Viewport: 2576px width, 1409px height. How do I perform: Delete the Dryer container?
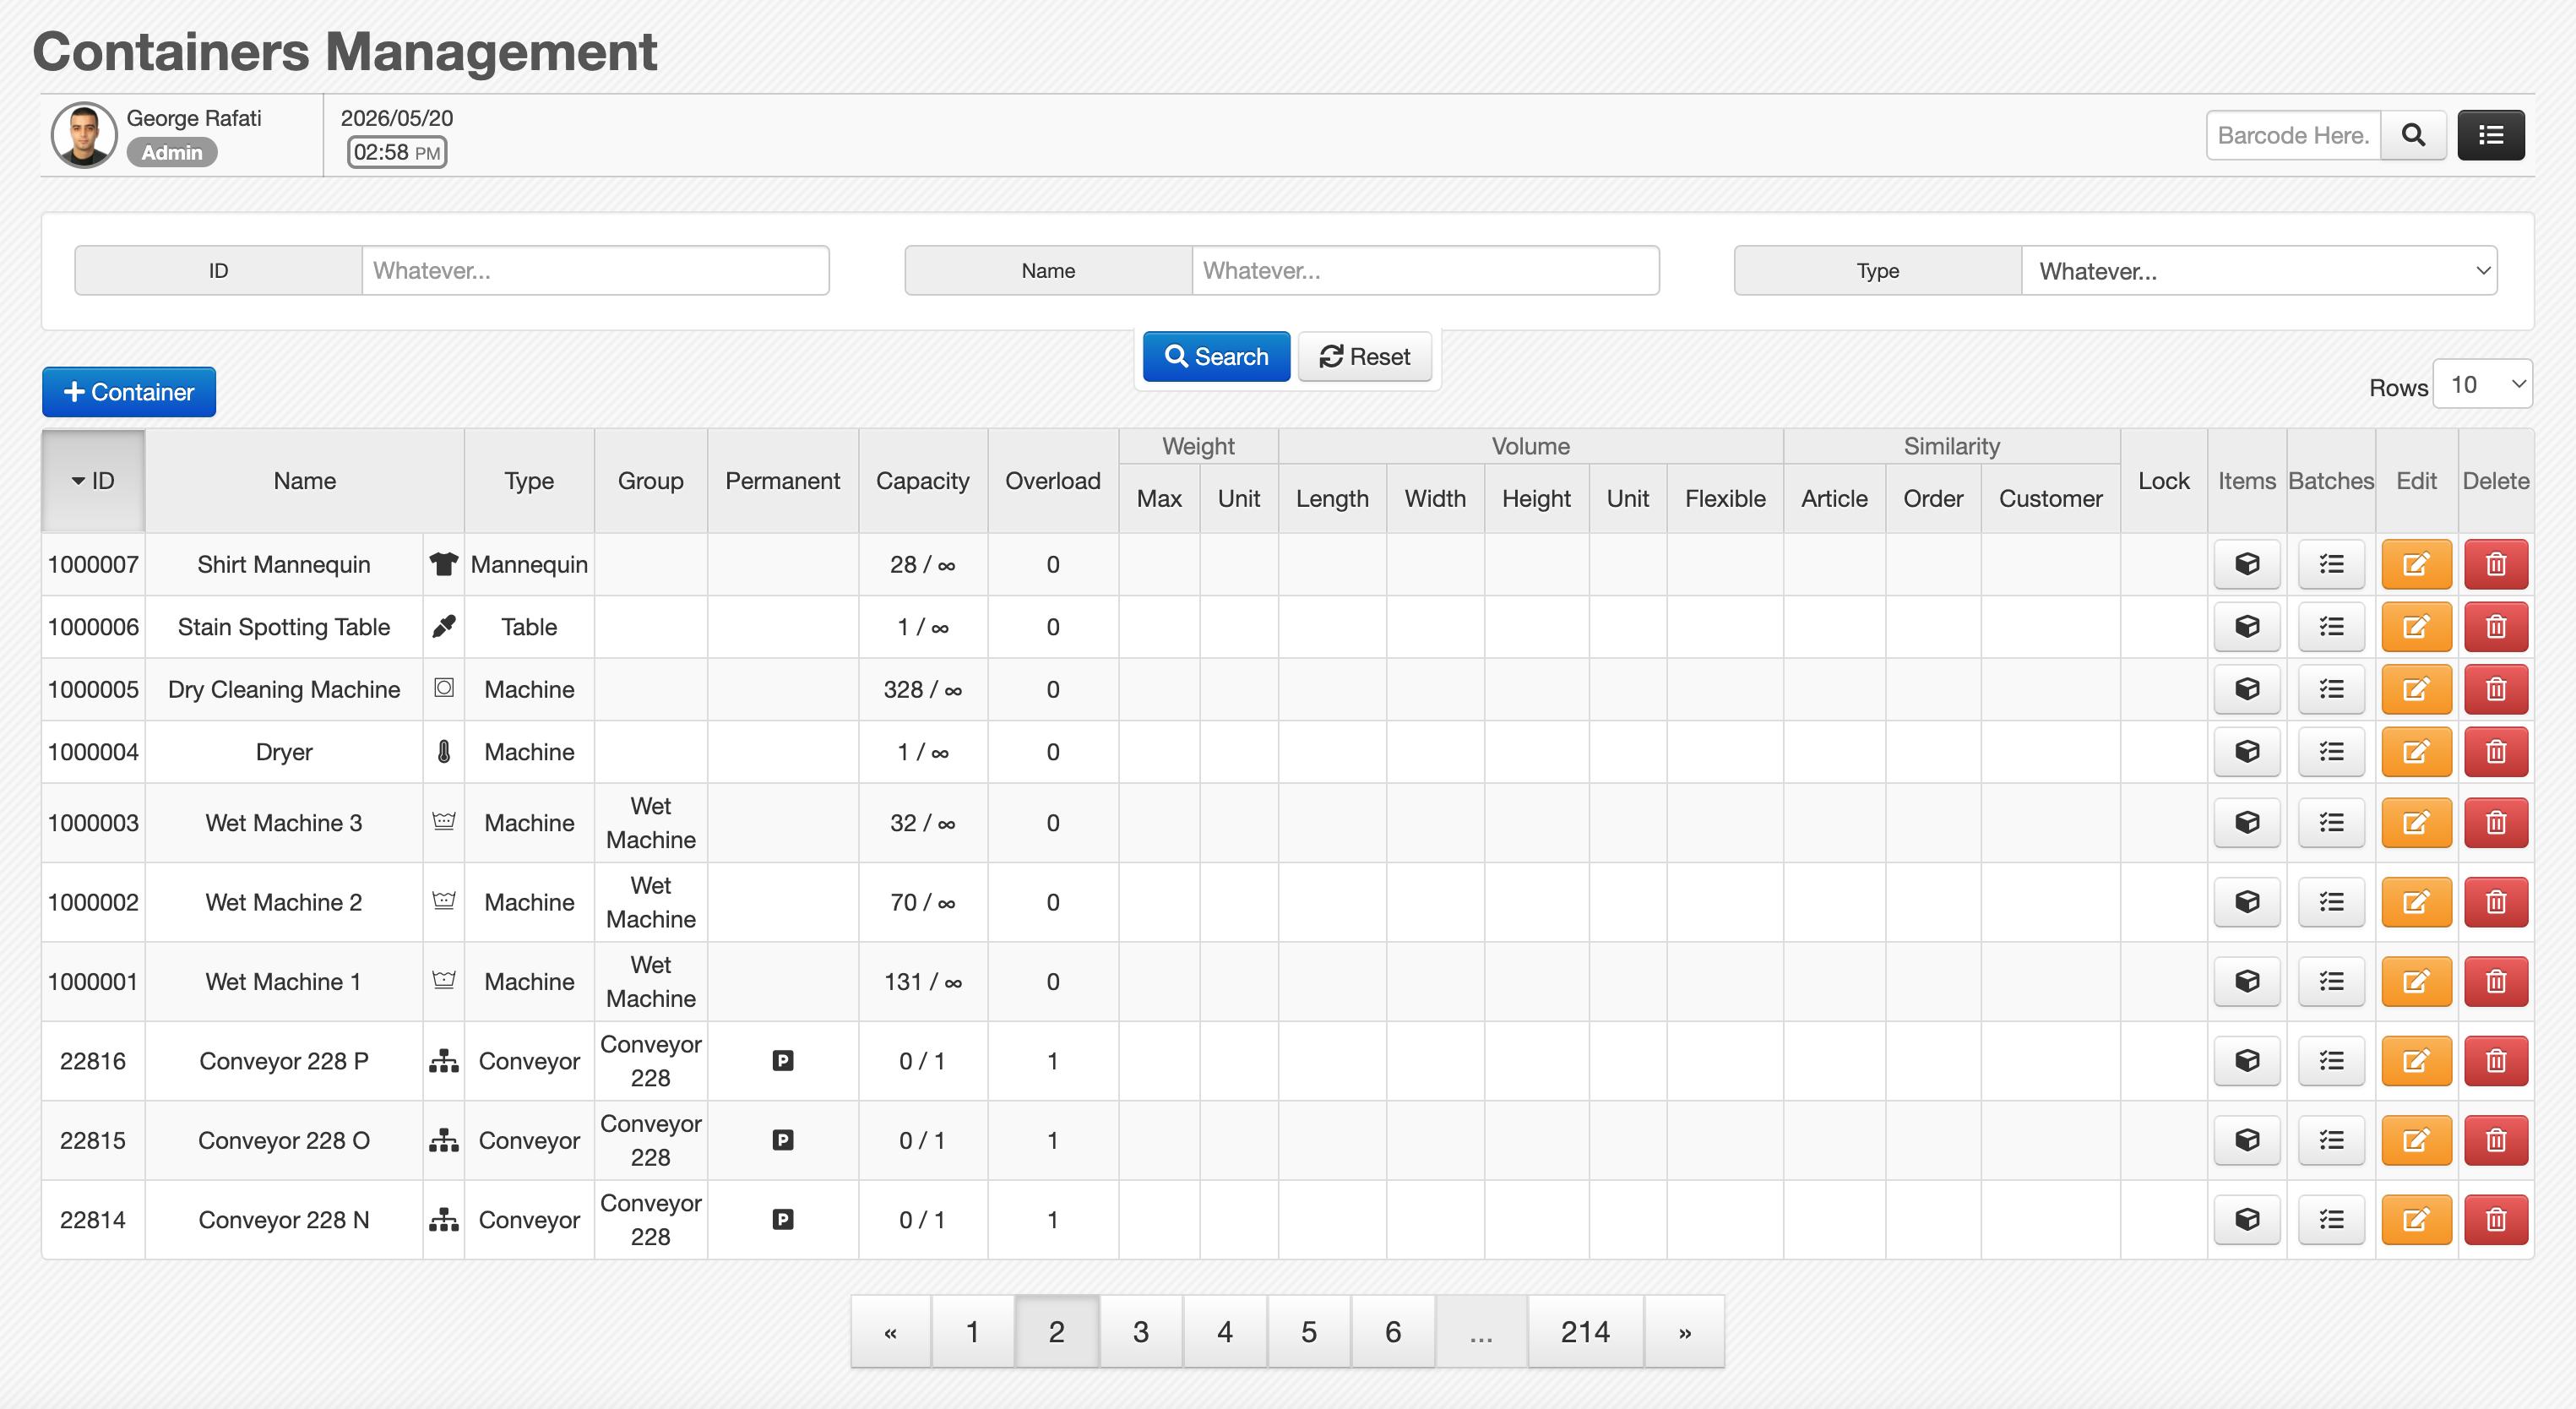point(2496,752)
